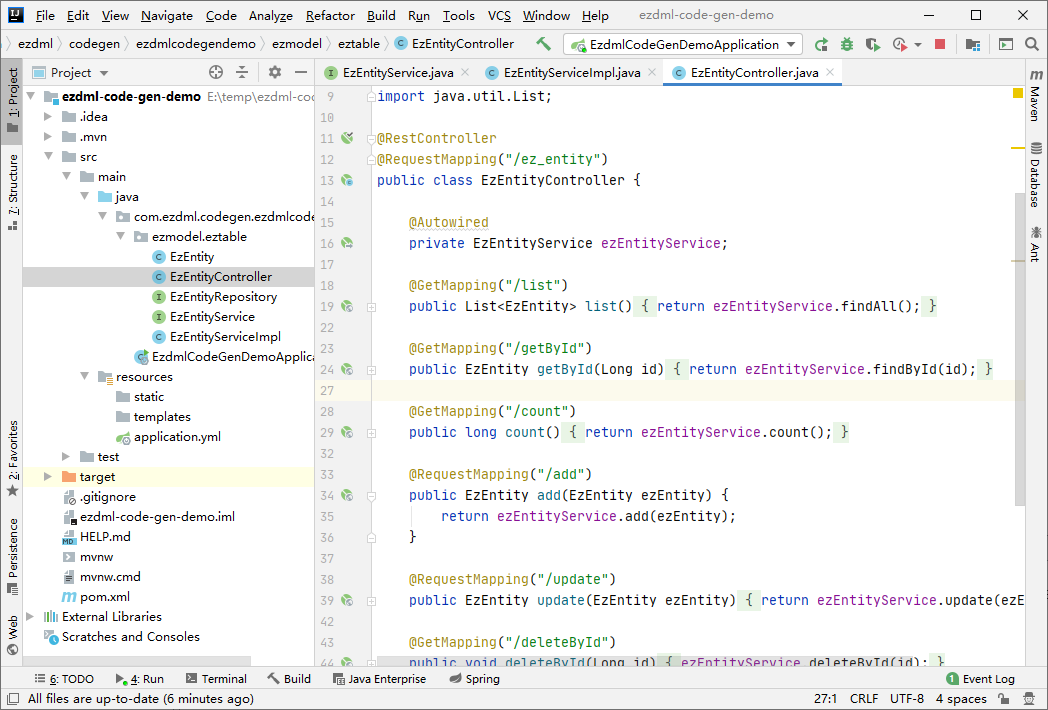The width and height of the screenshot is (1048, 710).
Task: Open Web side panel
Action: (12, 636)
